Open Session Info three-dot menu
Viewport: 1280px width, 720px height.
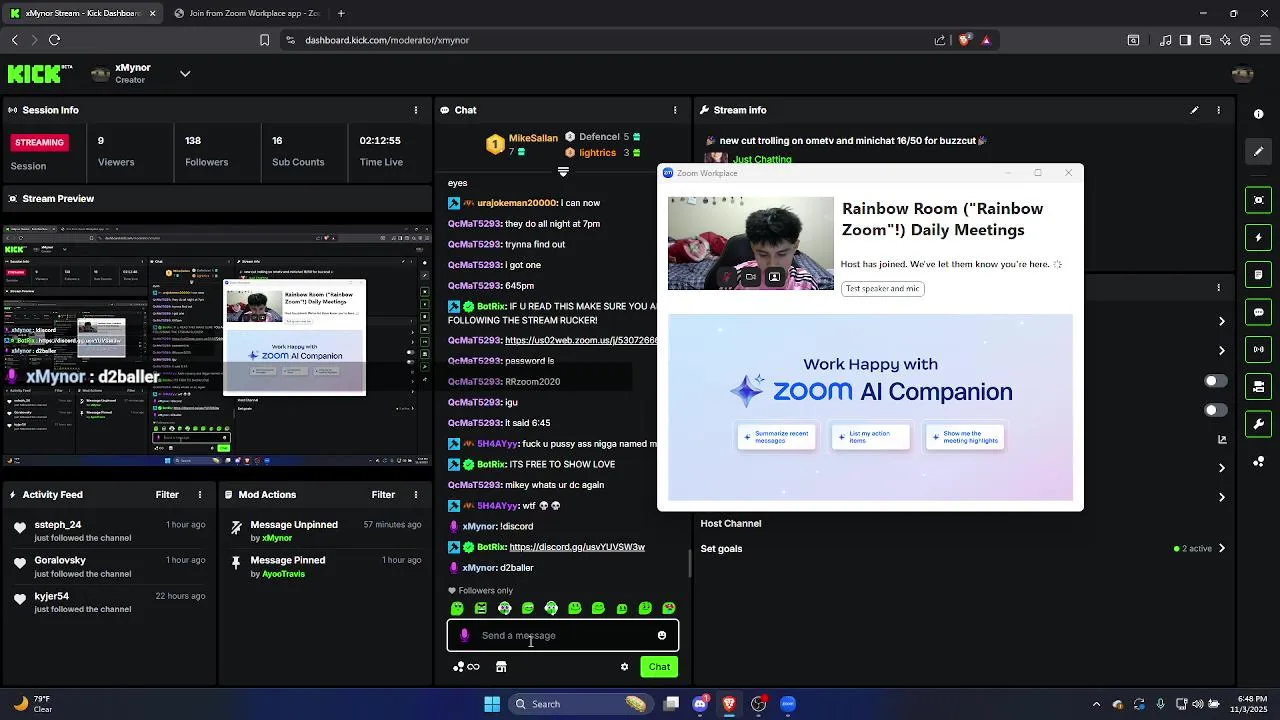[x=416, y=110]
